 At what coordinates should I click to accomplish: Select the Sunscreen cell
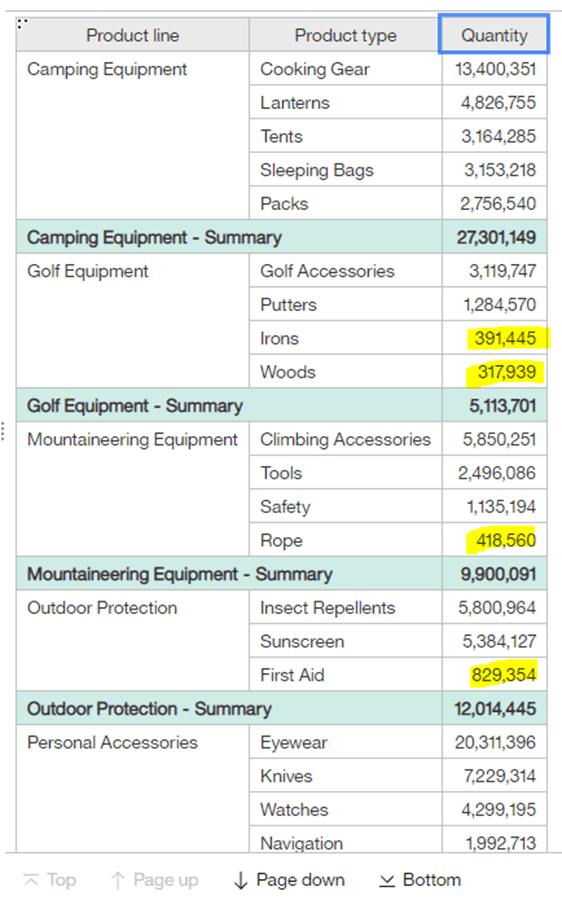346,641
